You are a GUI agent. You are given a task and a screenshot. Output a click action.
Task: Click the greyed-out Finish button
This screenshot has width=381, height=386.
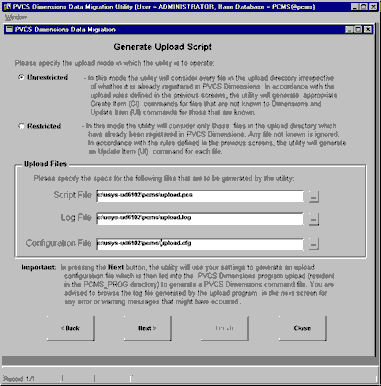tap(225, 328)
